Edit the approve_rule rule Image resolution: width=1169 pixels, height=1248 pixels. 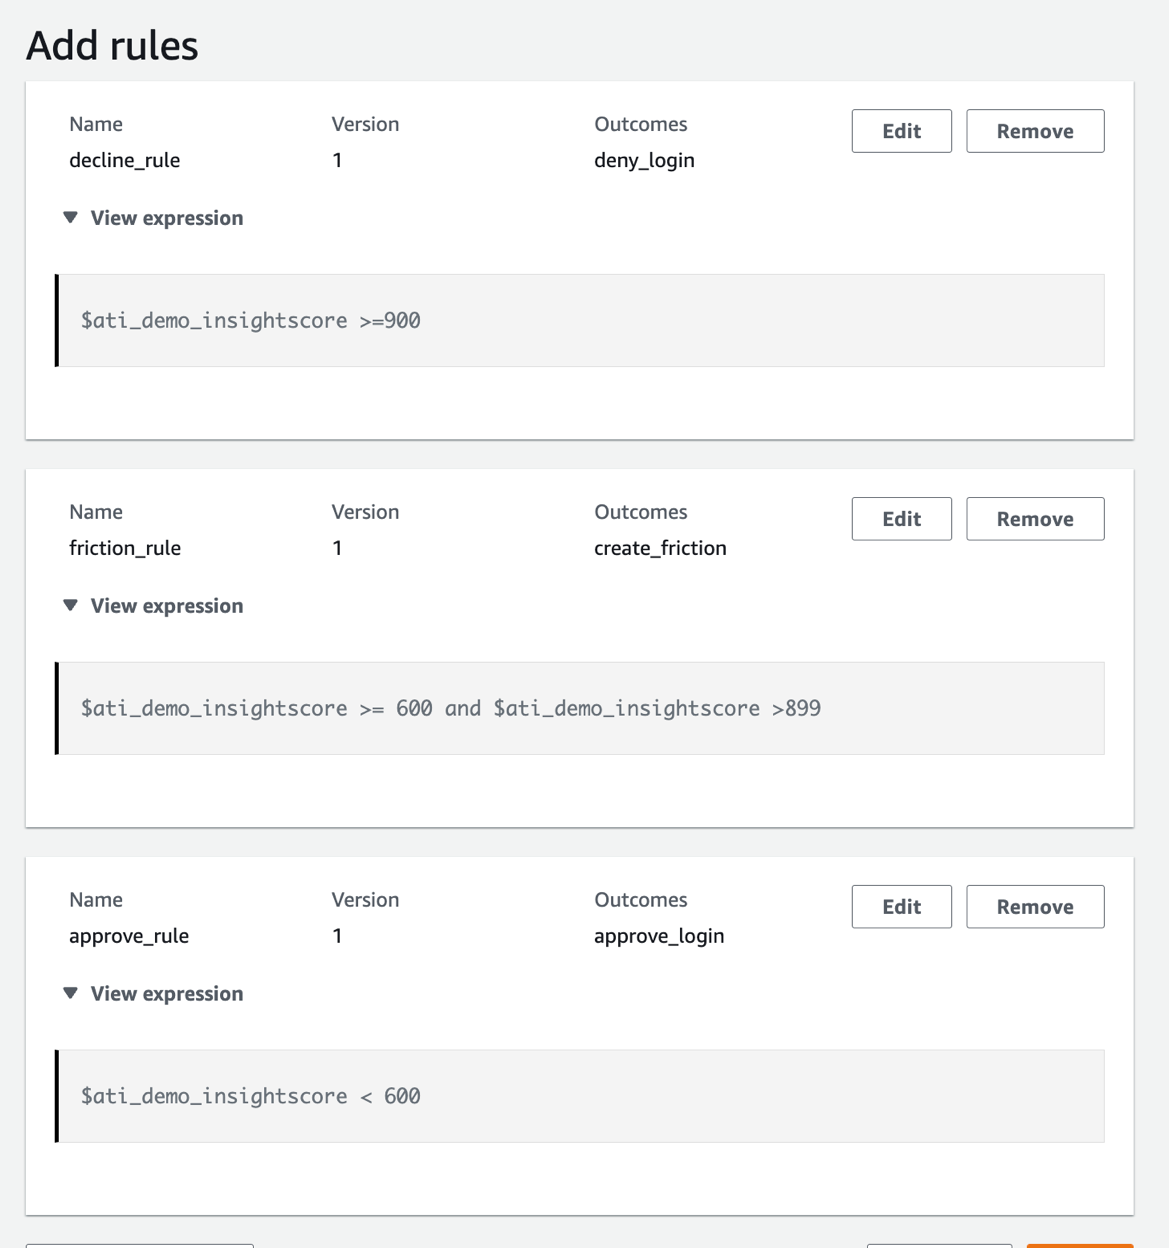click(901, 907)
